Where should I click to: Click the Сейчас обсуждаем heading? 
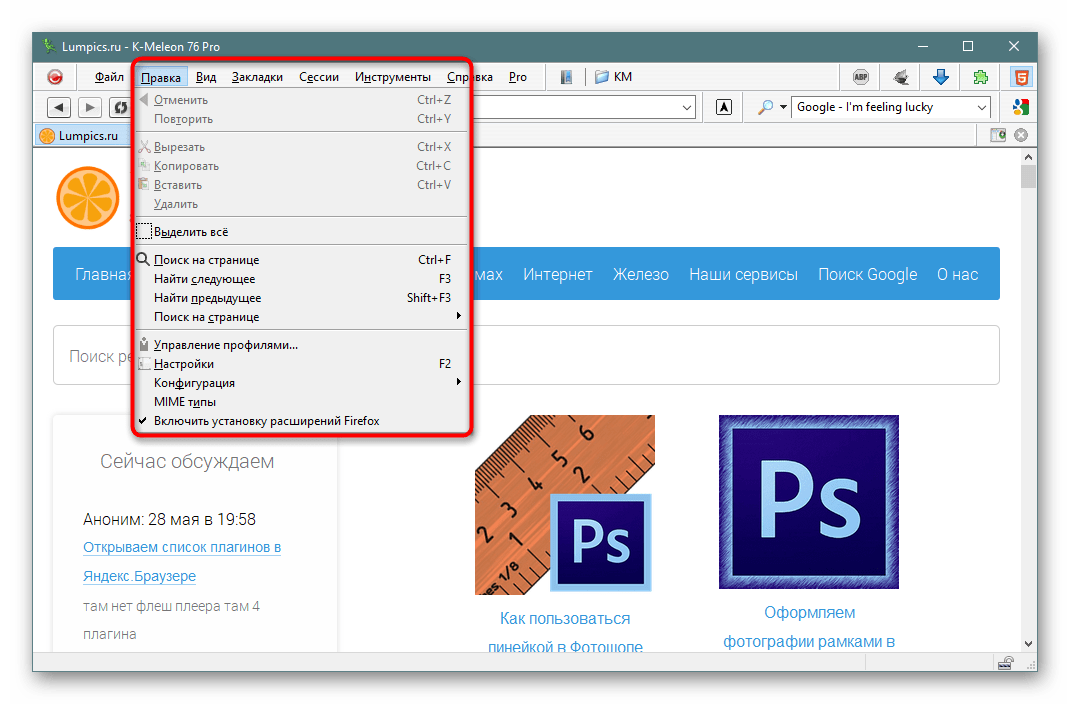pyautogui.click(x=187, y=461)
